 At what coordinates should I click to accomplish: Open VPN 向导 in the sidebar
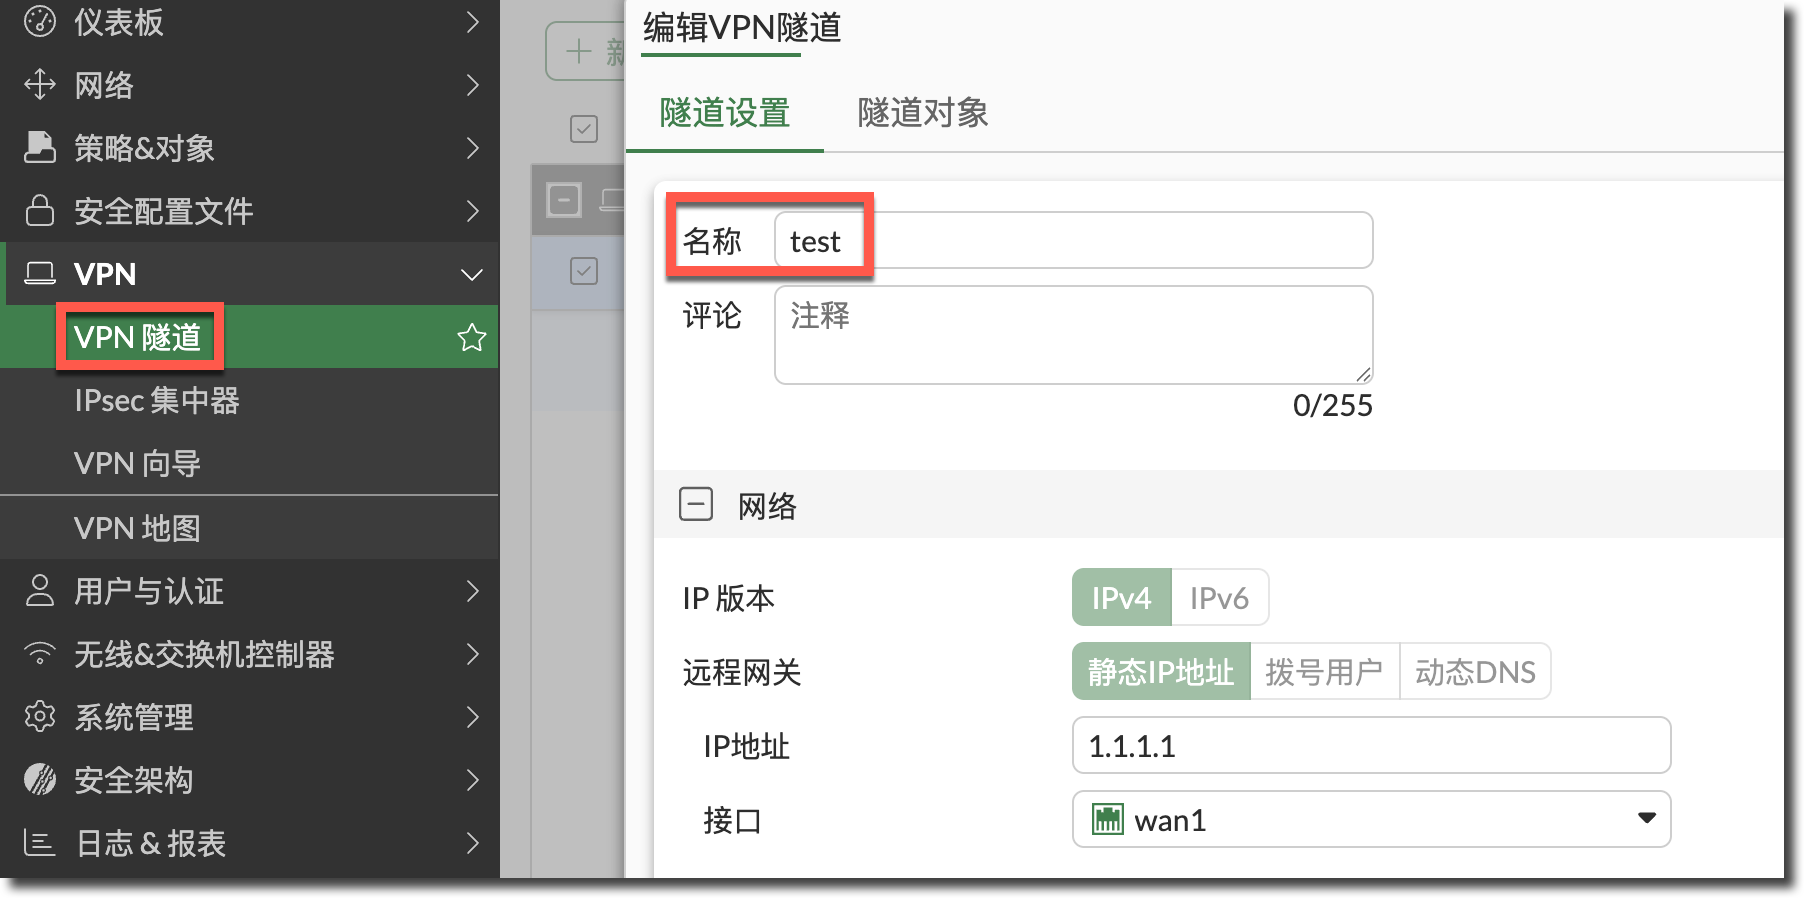137,464
